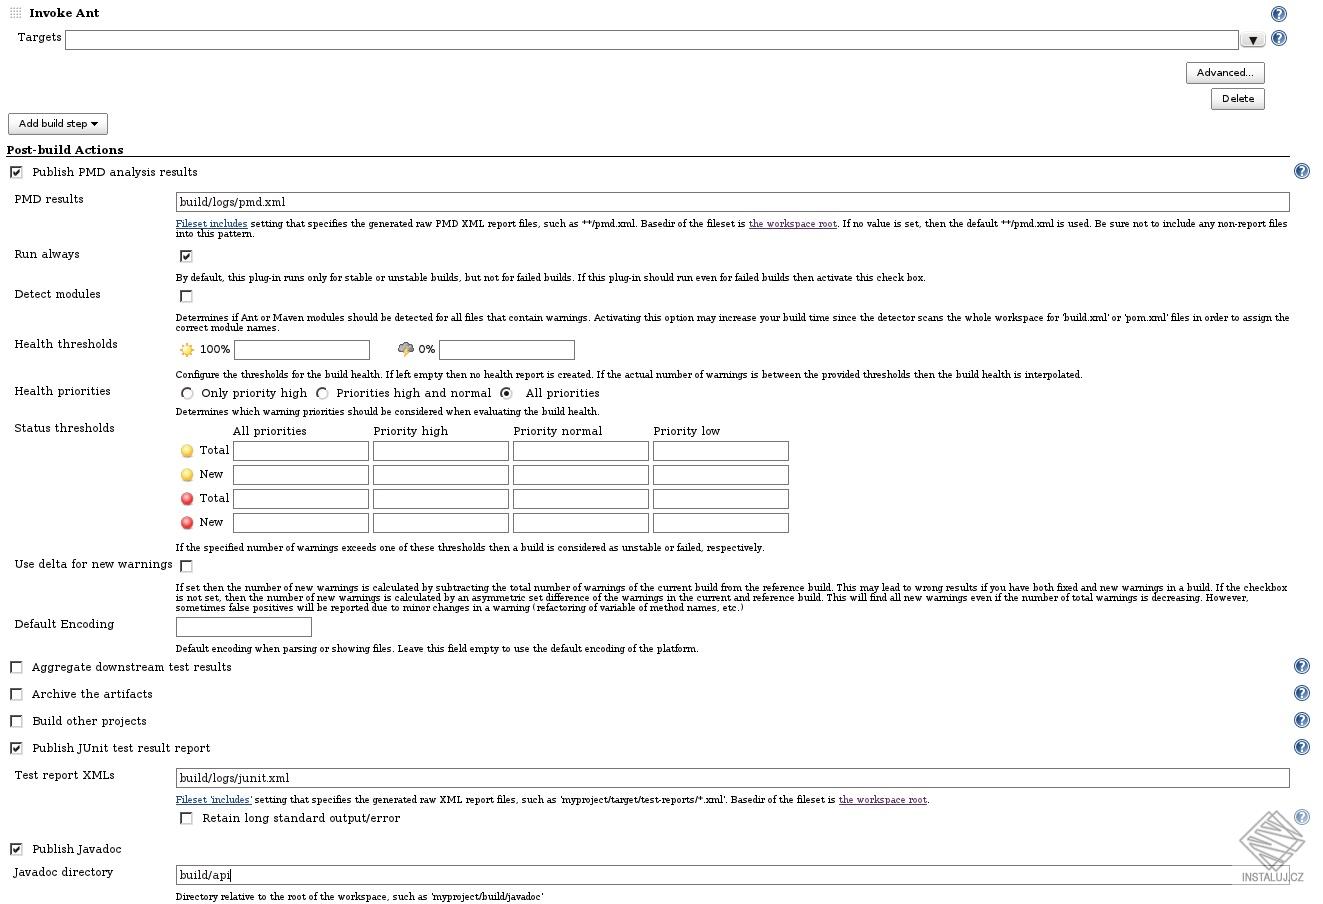1323x904 pixels.
Task: Click the Health priorities label
Action: [x=62, y=391]
